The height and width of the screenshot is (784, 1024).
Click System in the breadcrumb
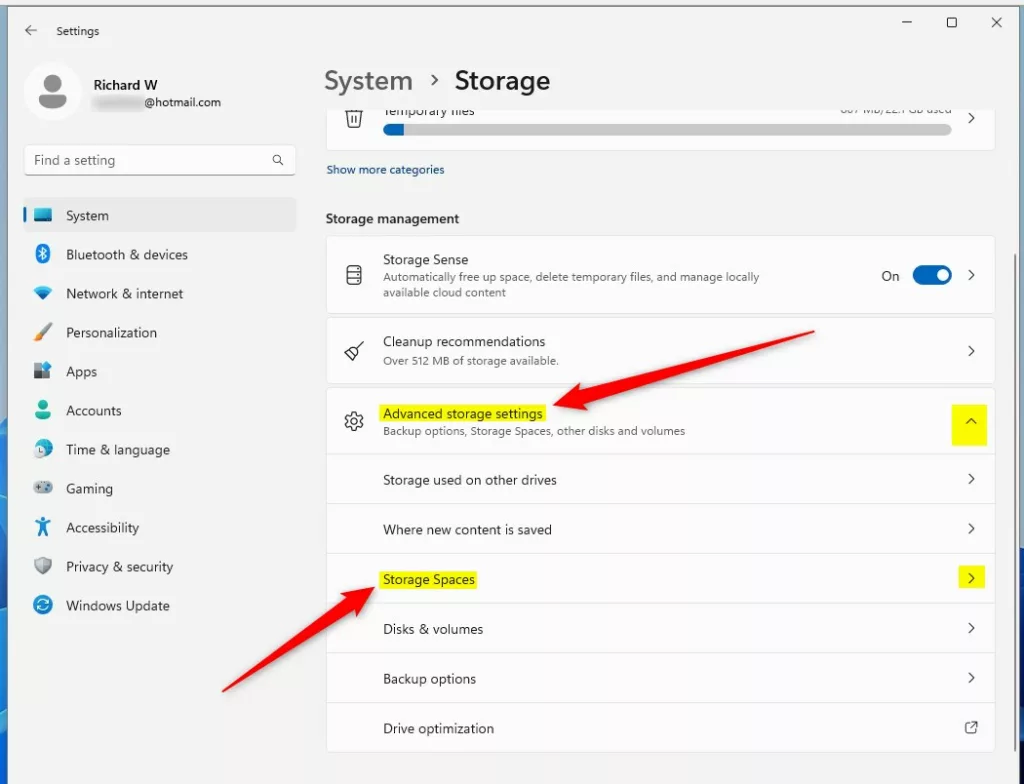pos(368,80)
